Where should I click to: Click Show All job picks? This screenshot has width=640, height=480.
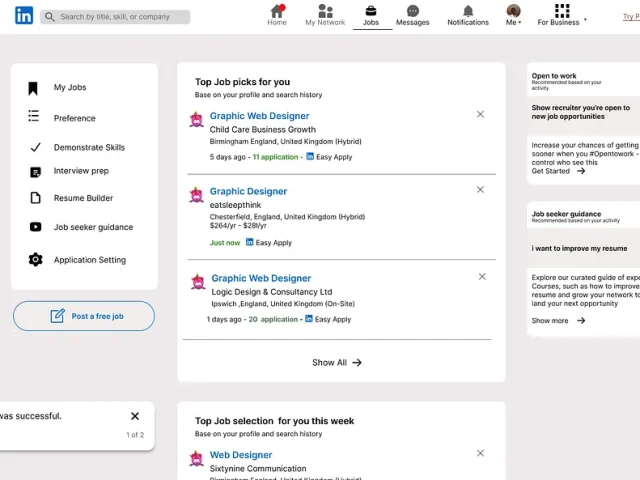pyautogui.click(x=337, y=362)
